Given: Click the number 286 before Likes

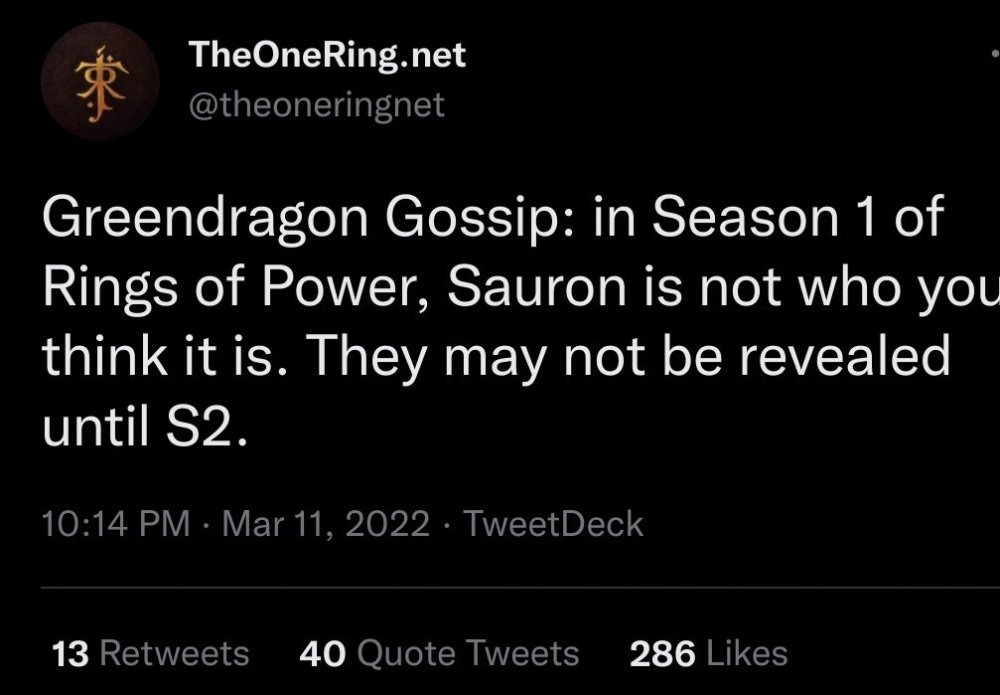Looking at the screenshot, I should click(x=662, y=653).
